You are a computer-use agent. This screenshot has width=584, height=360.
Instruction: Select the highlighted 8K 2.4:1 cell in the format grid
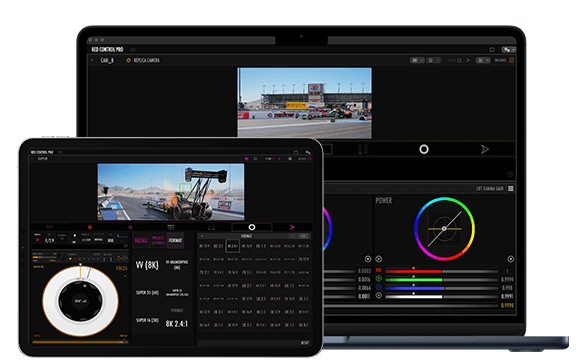(232, 246)
